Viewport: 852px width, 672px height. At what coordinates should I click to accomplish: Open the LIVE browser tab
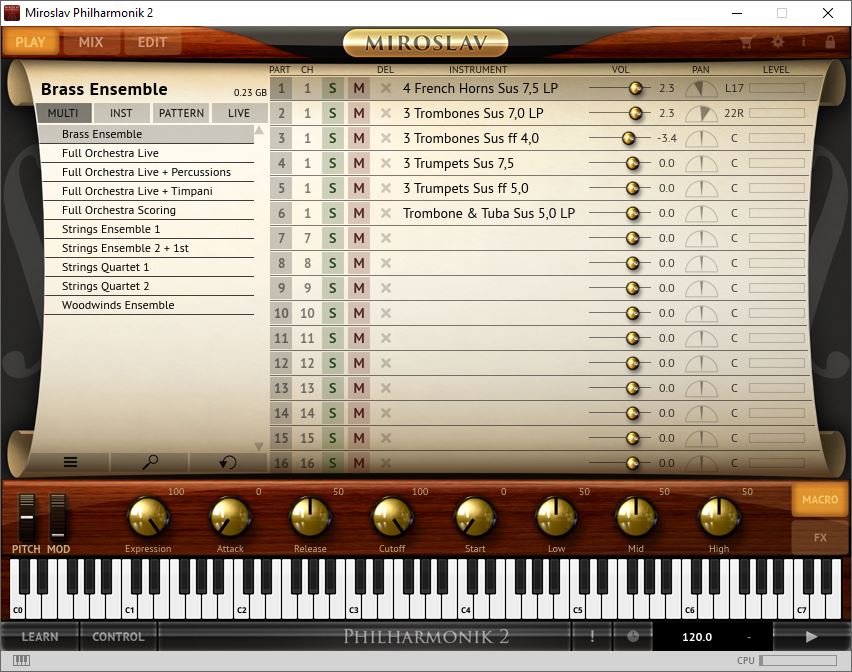coord(239,113)
